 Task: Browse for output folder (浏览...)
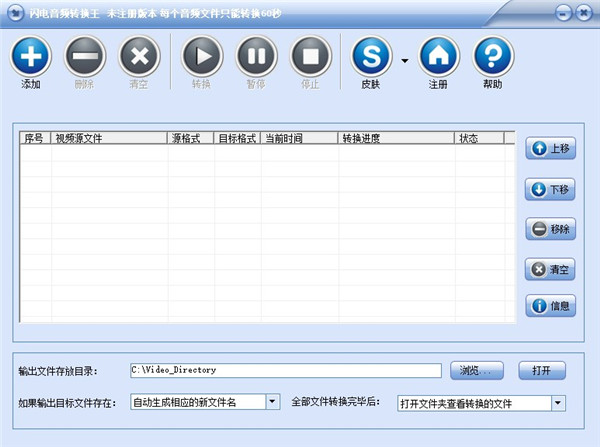pyautogui.click(x=476, y=370)
